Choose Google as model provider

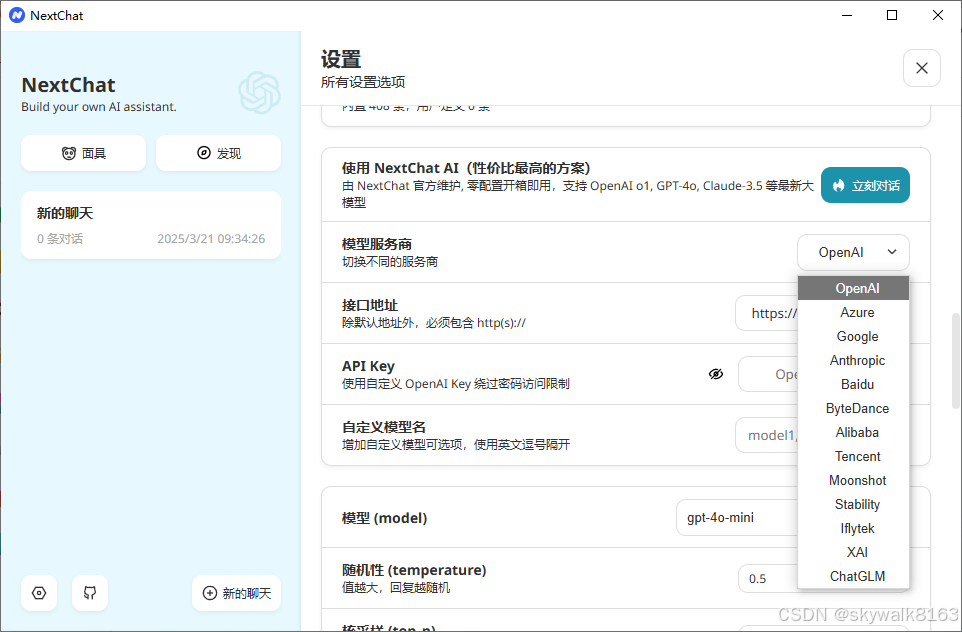pyautogui.click(x=853, y=336)
